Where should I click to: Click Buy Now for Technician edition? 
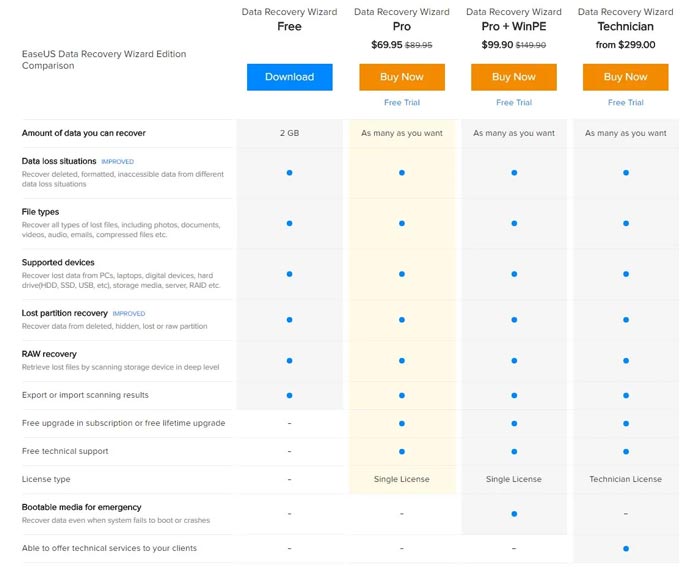click(626, 77)
